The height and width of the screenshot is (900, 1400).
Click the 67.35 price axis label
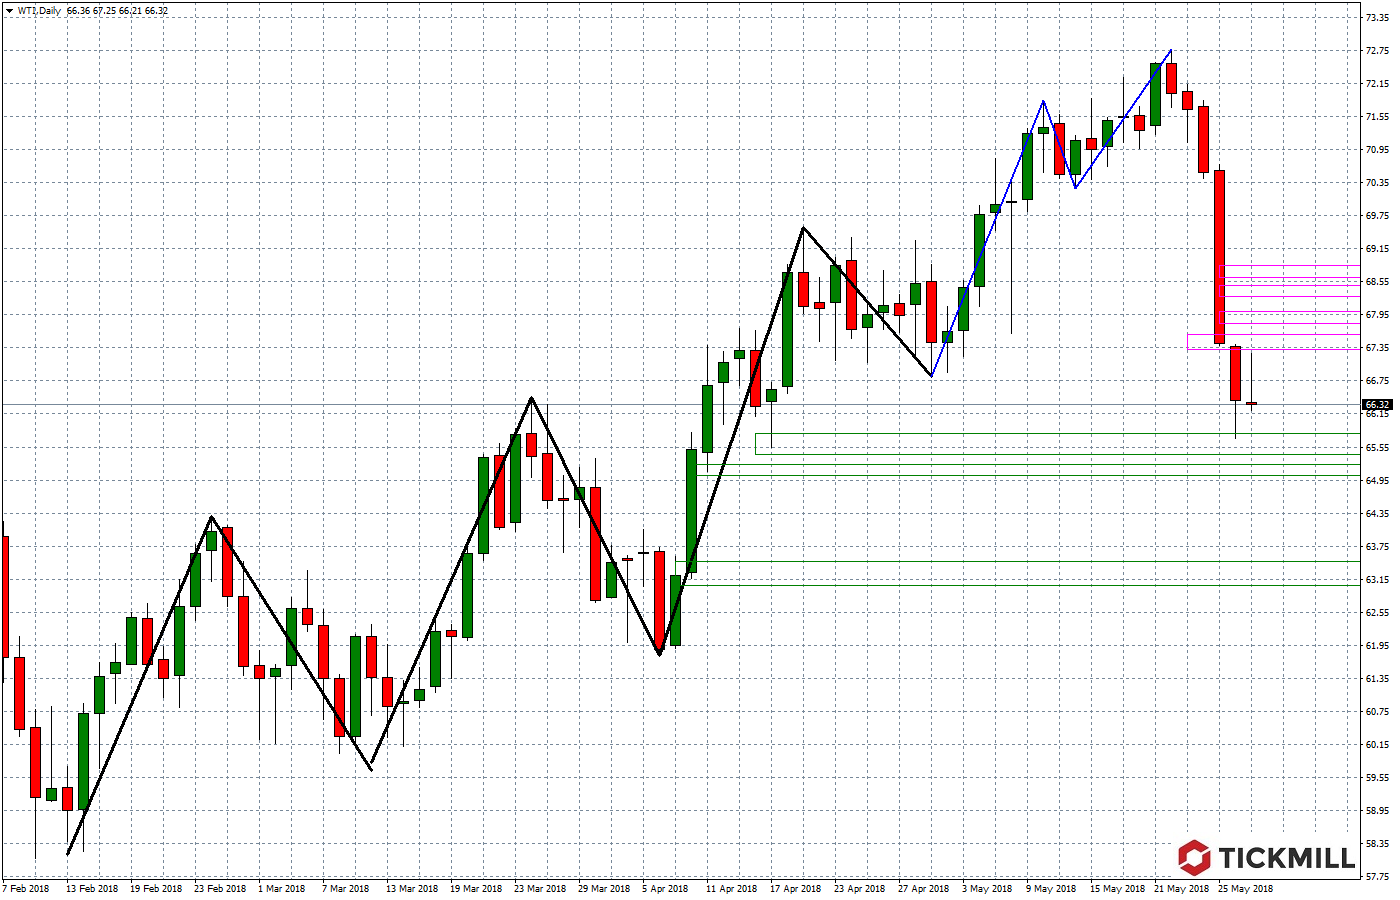pyautogui.click(x=1377, y=348)
